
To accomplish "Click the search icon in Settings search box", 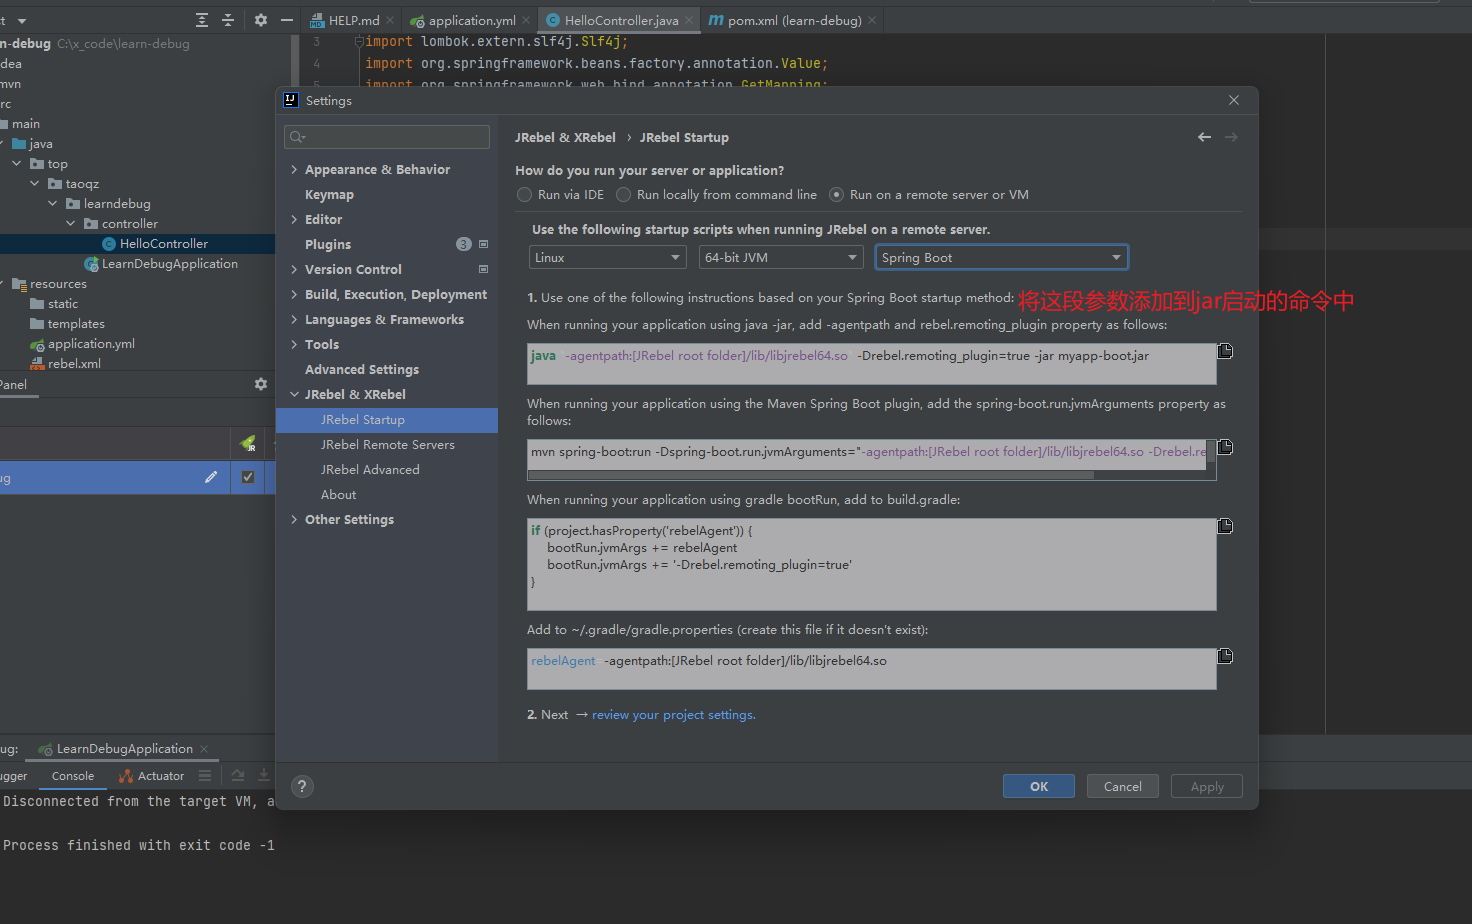I will 297,137.
